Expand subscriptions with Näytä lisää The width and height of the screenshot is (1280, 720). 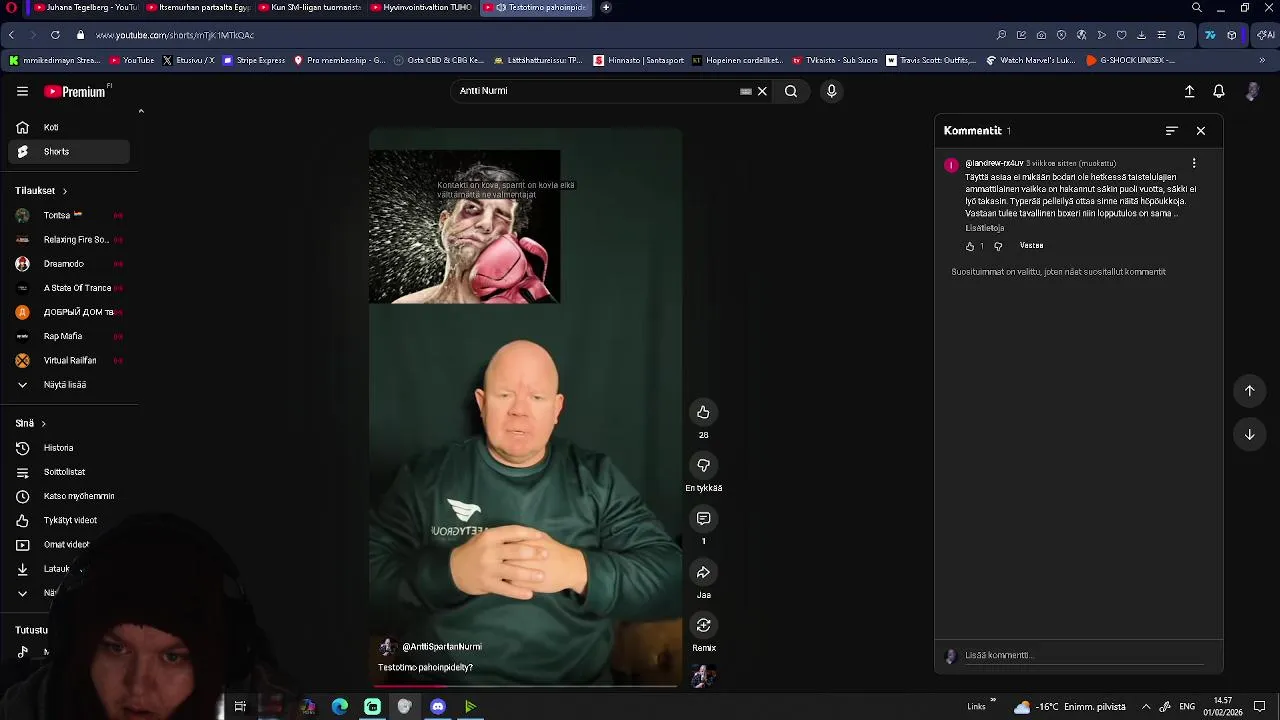(68, 385)
